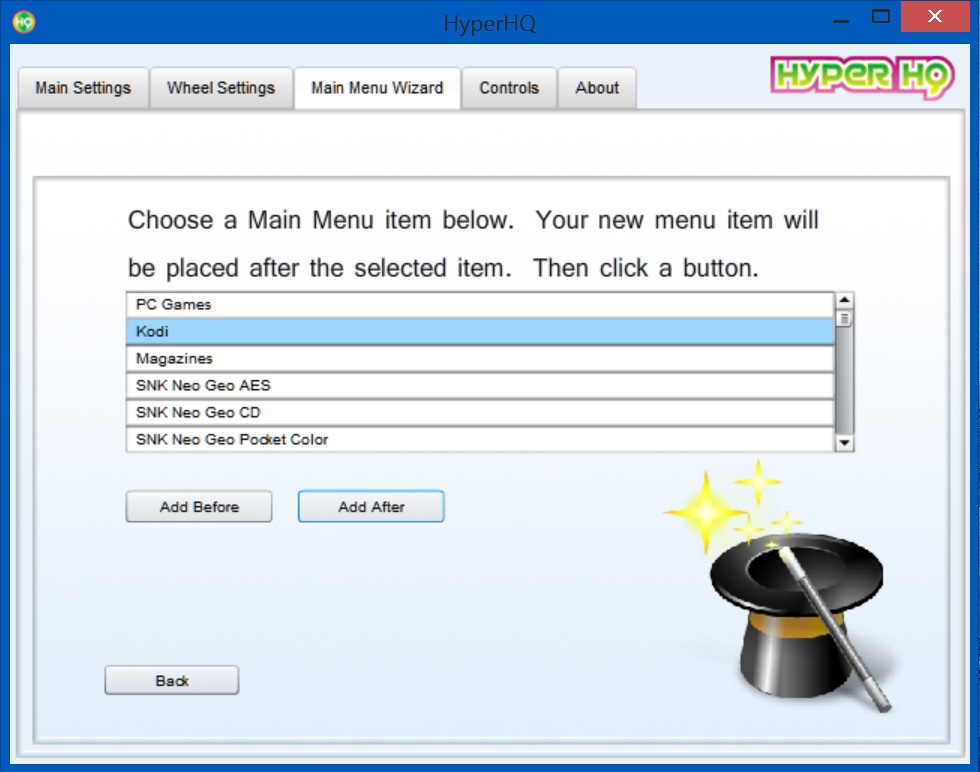Go to the Controls tab
Viewport: 980px width, 772px height.
tap(509, 88)
